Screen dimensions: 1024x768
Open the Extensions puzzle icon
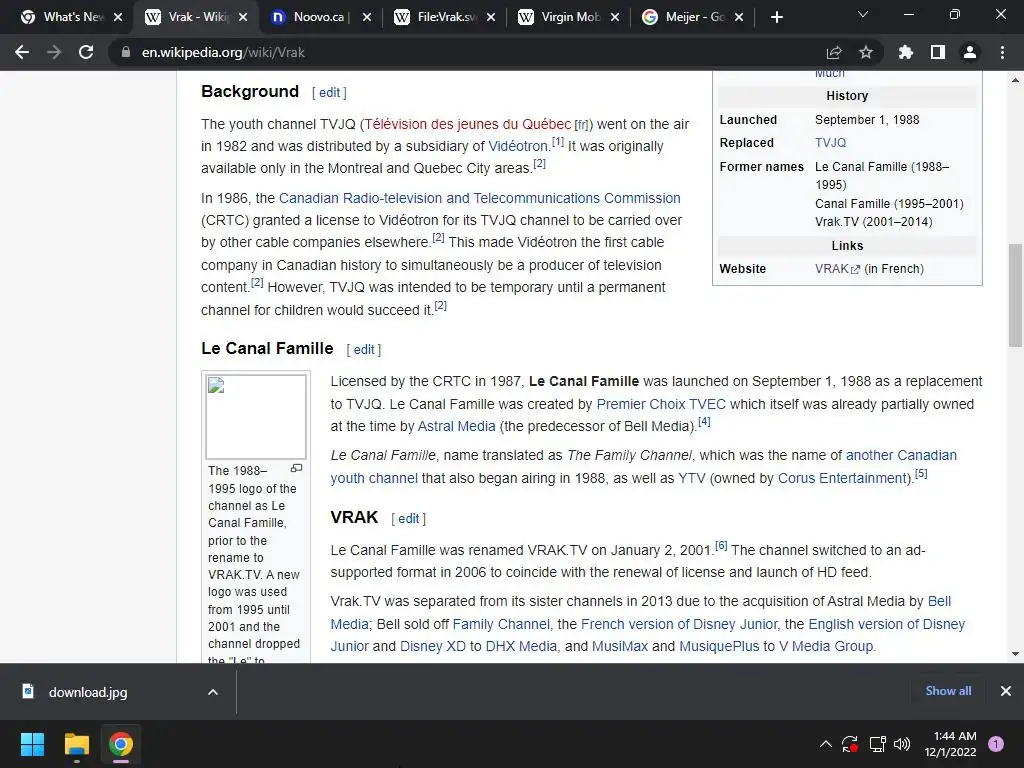[x=906, y=52]
